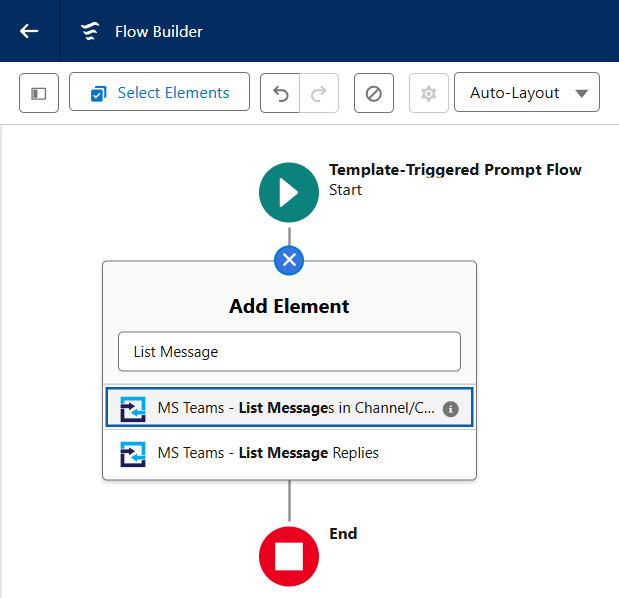Viewport: 619px width, 598px height.
Task: Click the Flow Builder logo icon
Action: click(90, 31)
